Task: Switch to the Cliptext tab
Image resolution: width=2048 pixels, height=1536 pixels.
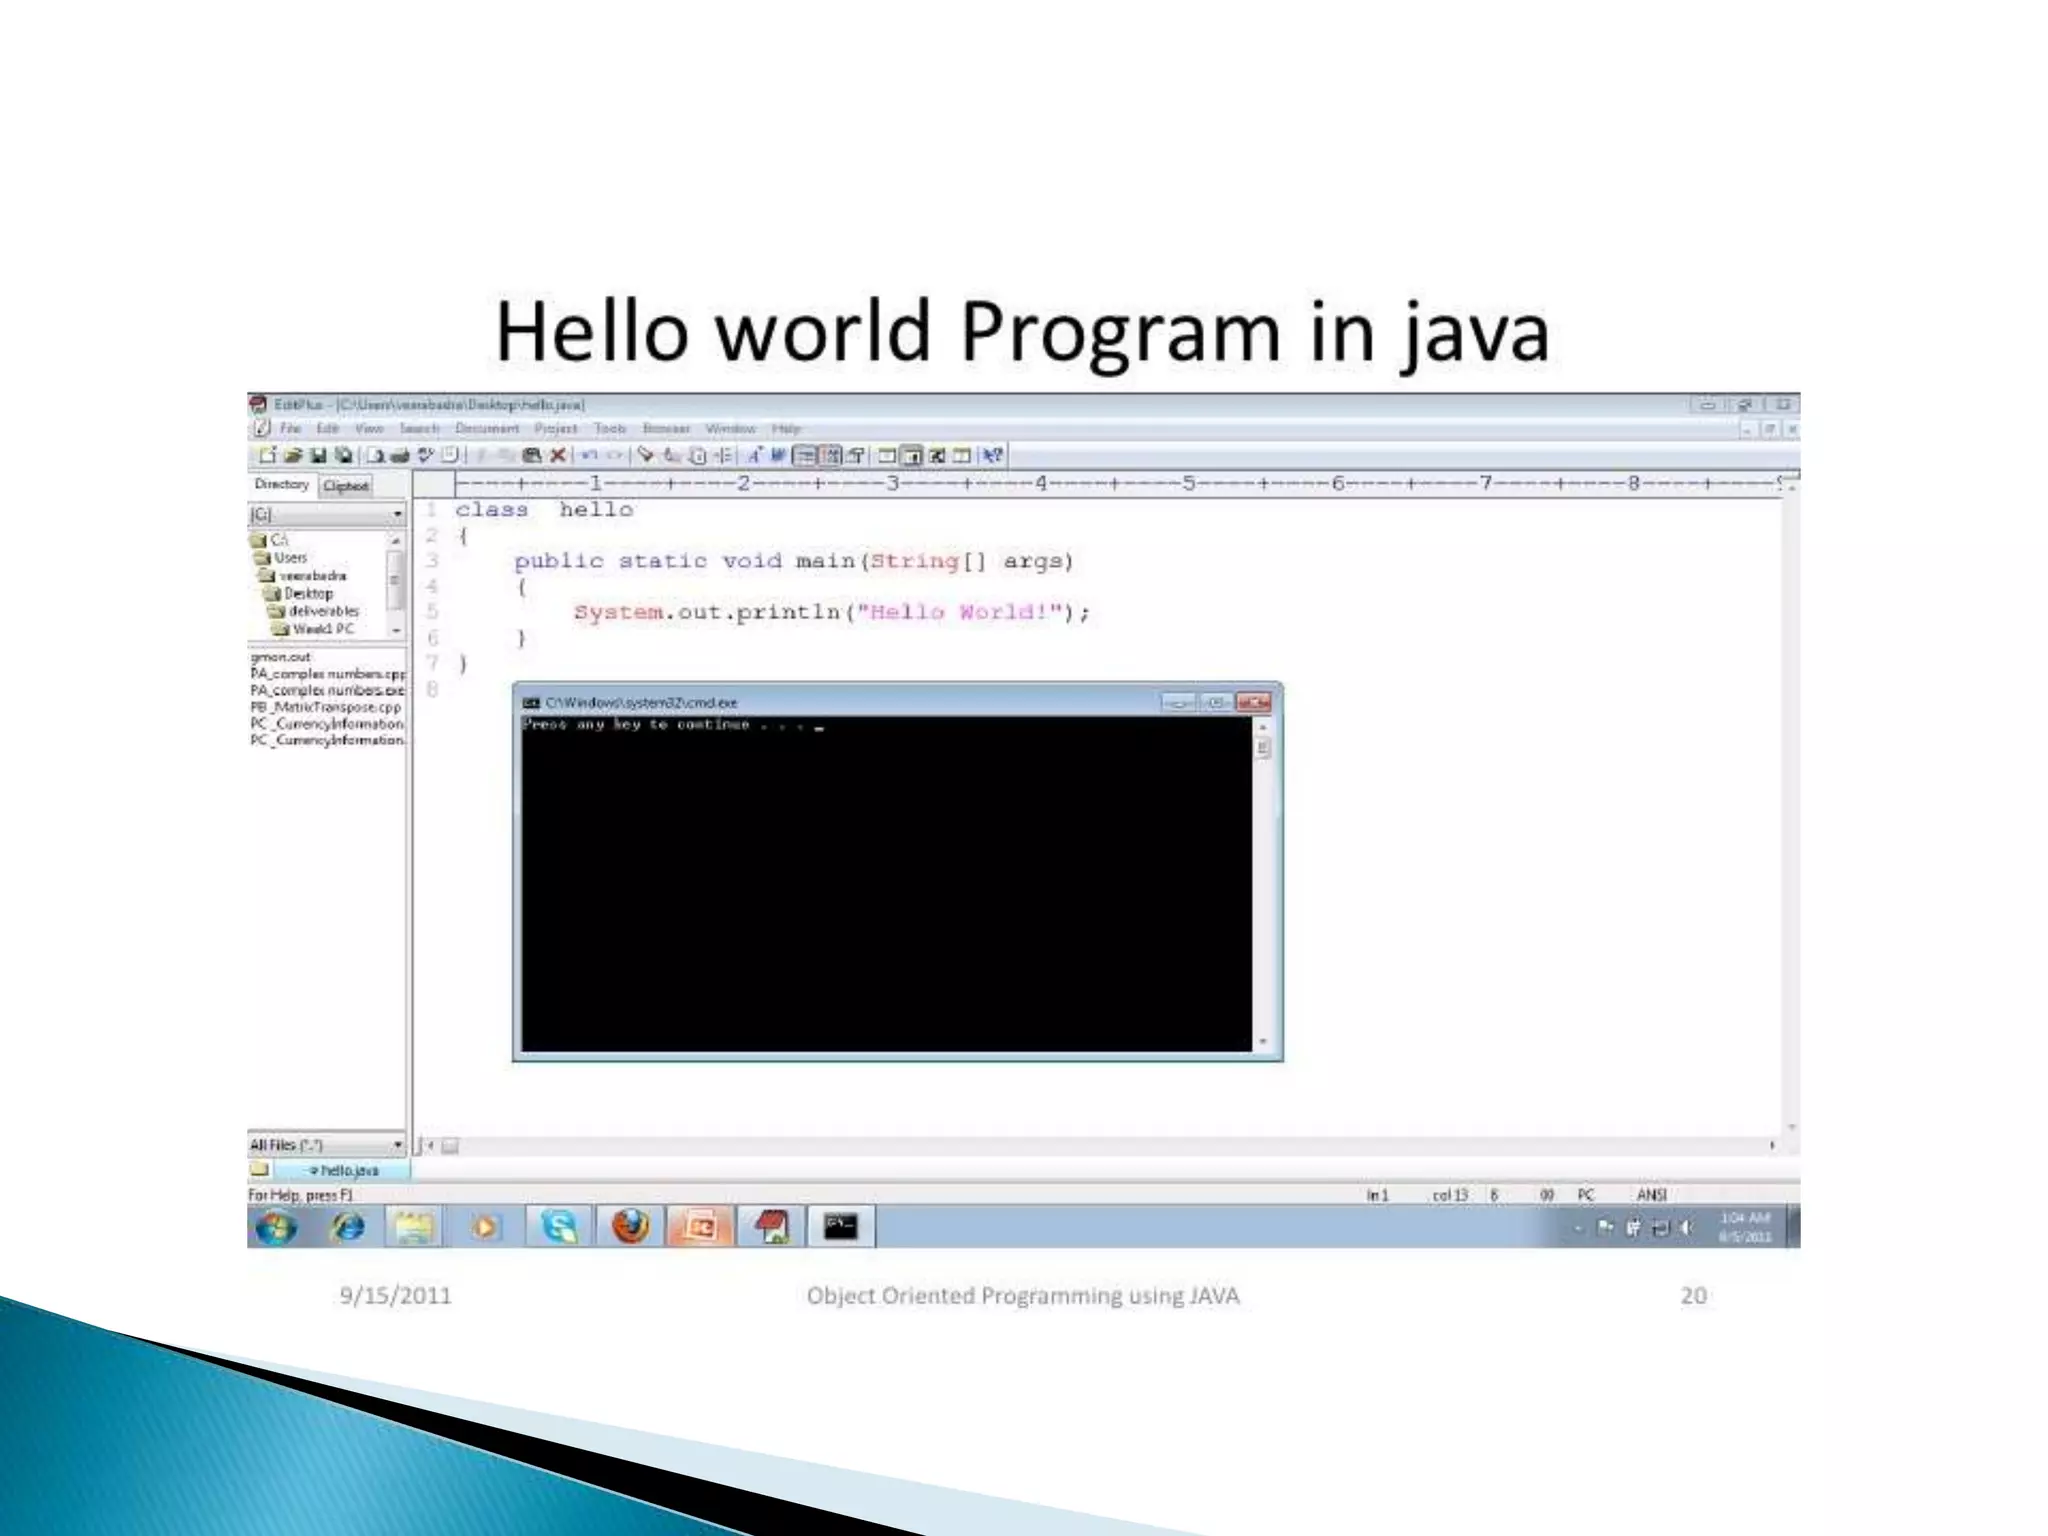Action: click(346, 486)
